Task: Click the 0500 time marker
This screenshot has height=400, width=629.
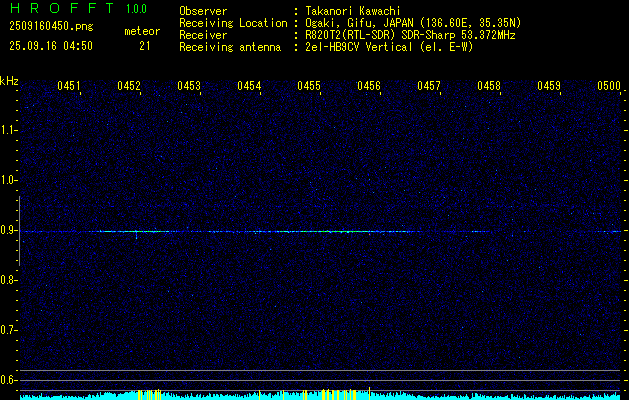Action: (x=609, y=87)
